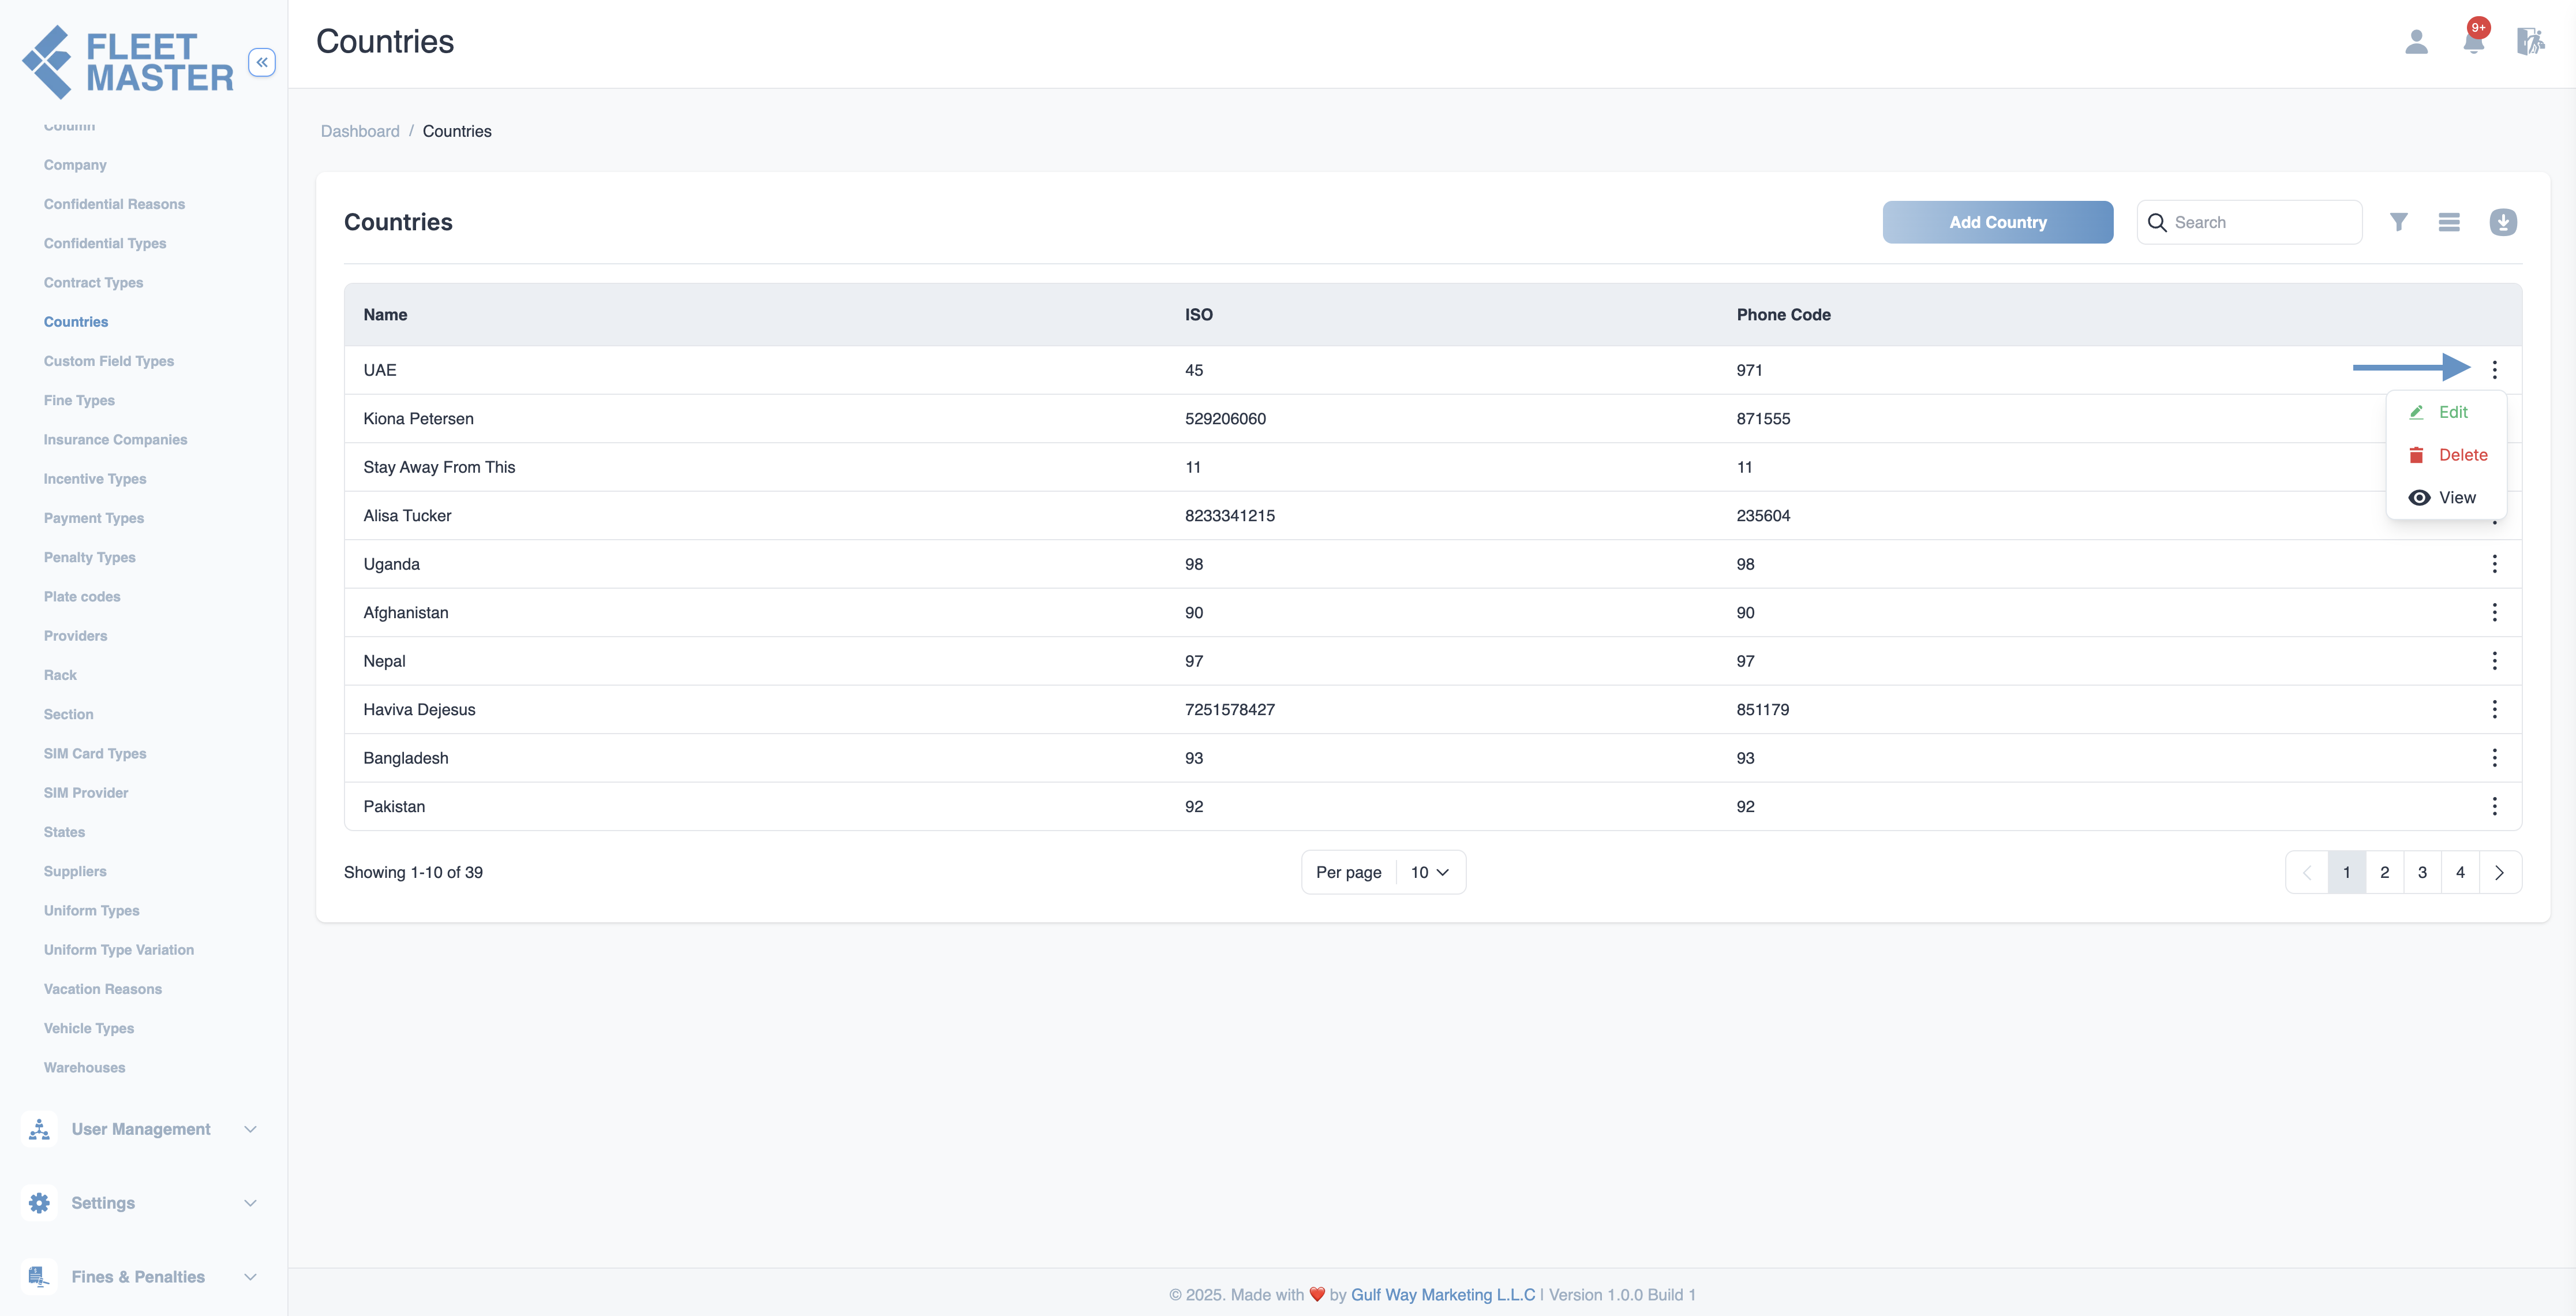Open the Pakistan row three-dot menu

(2494, 806)
